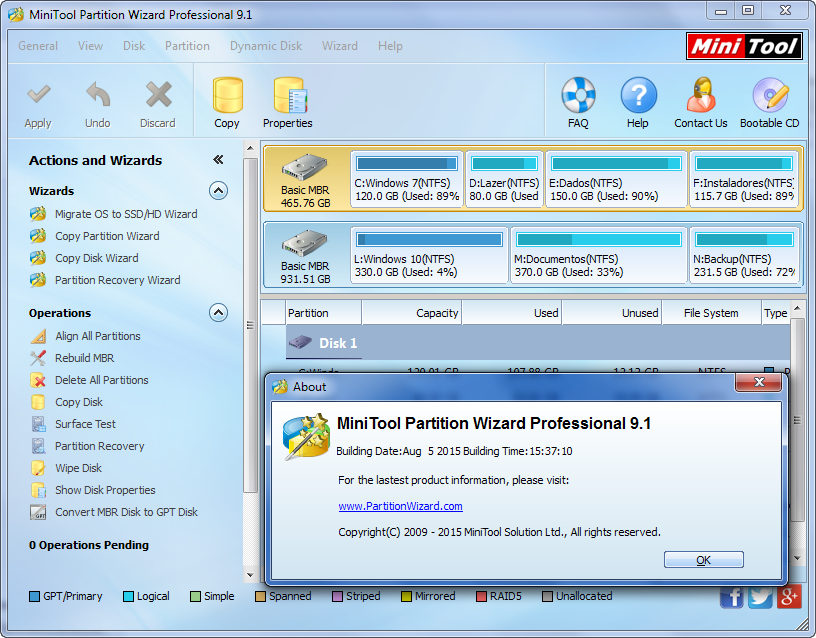
Task: Select the E:Dados partition block
Action: coord(617,180)
